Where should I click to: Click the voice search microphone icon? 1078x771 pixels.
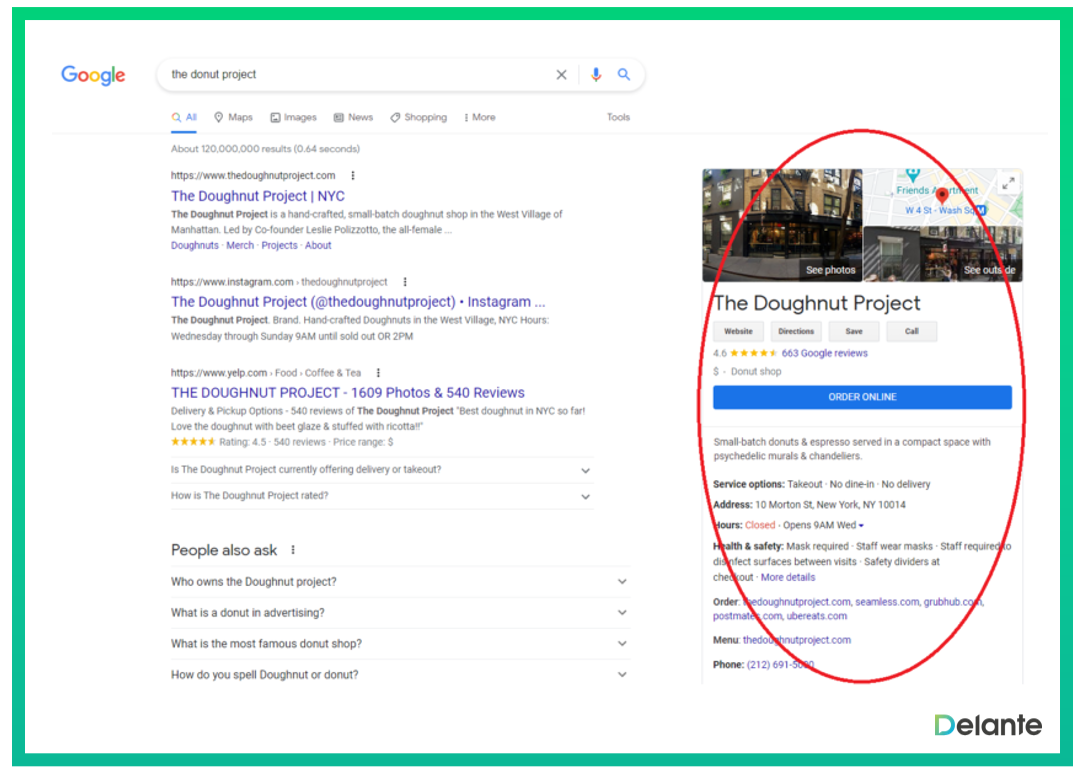[596, 75]
